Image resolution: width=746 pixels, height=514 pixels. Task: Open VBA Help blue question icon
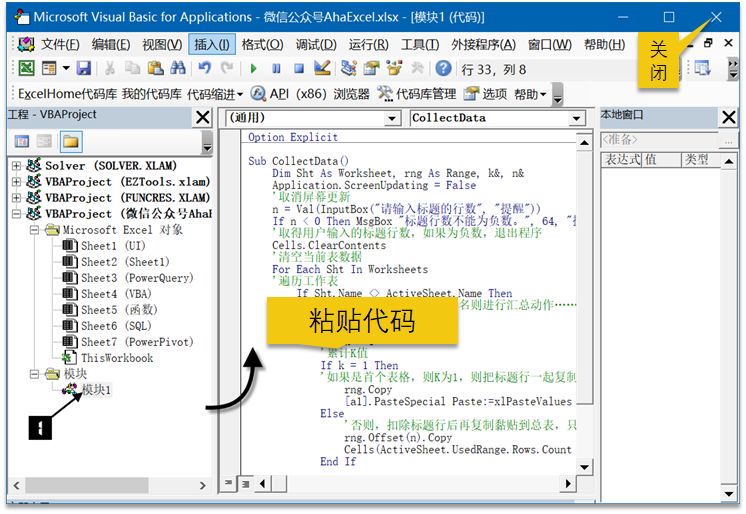tap(443, 69)
